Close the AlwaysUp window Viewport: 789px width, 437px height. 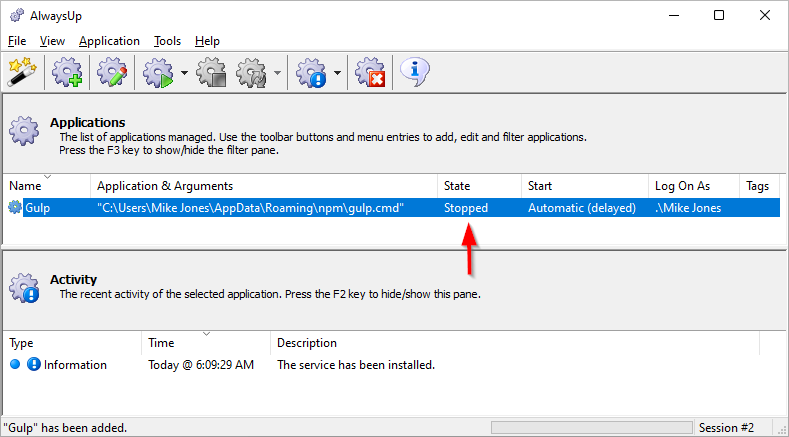point(765,16)
